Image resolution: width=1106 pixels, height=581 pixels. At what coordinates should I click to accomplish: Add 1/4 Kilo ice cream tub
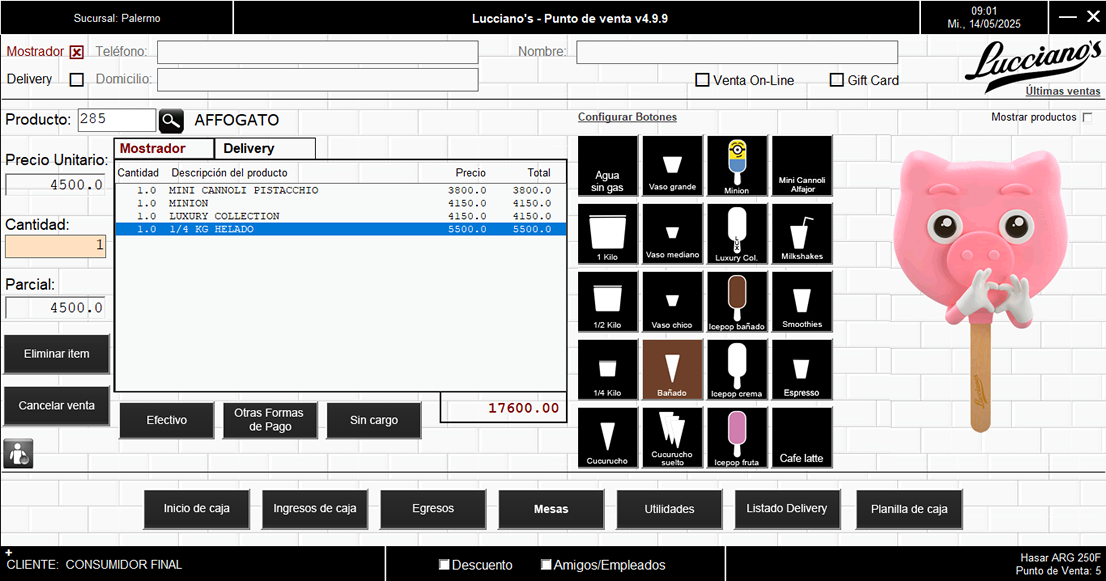pos(607,369)
